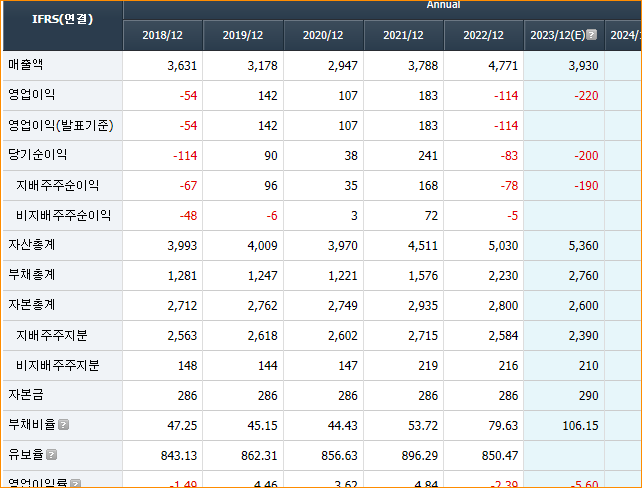Select the 2018/12 column header
Viewport: 642px width, 488px height.
click(163, 35)
